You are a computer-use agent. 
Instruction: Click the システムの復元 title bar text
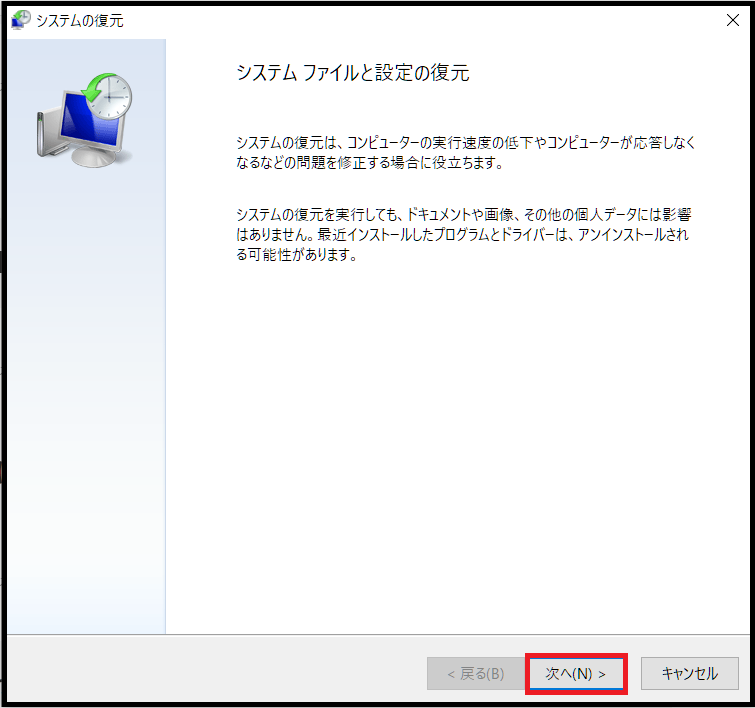point(80,20)
